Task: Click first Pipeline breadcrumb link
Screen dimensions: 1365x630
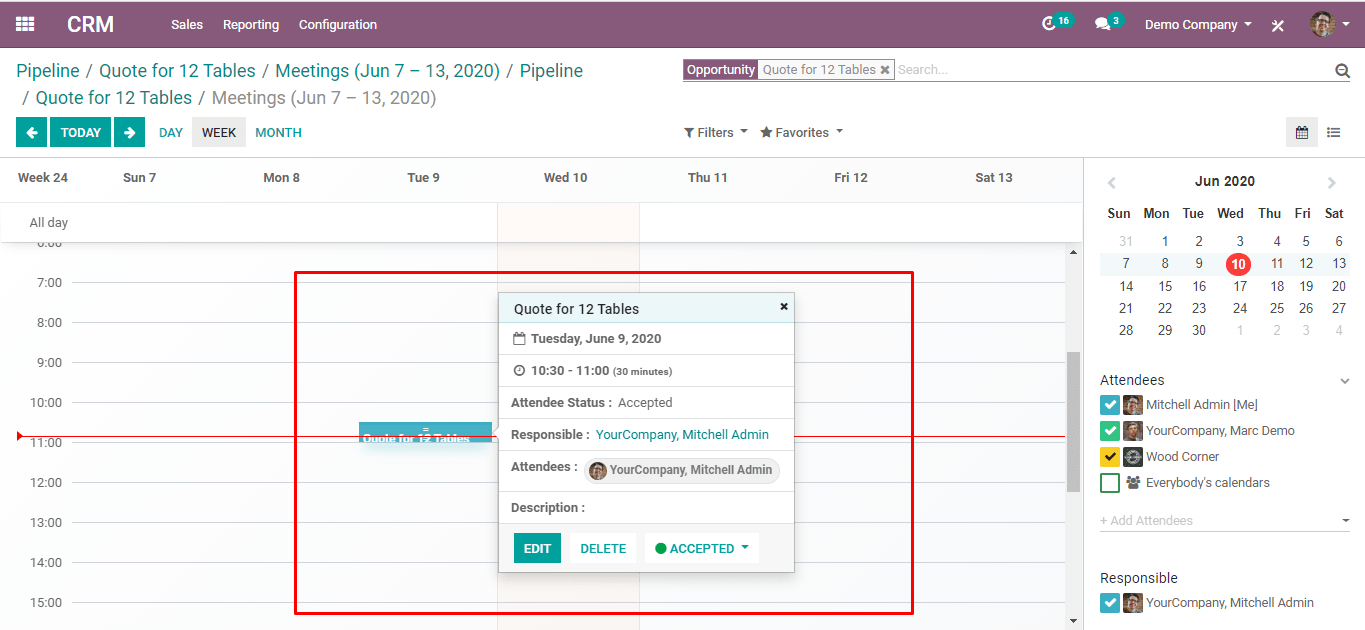Action: click(48, 71)
